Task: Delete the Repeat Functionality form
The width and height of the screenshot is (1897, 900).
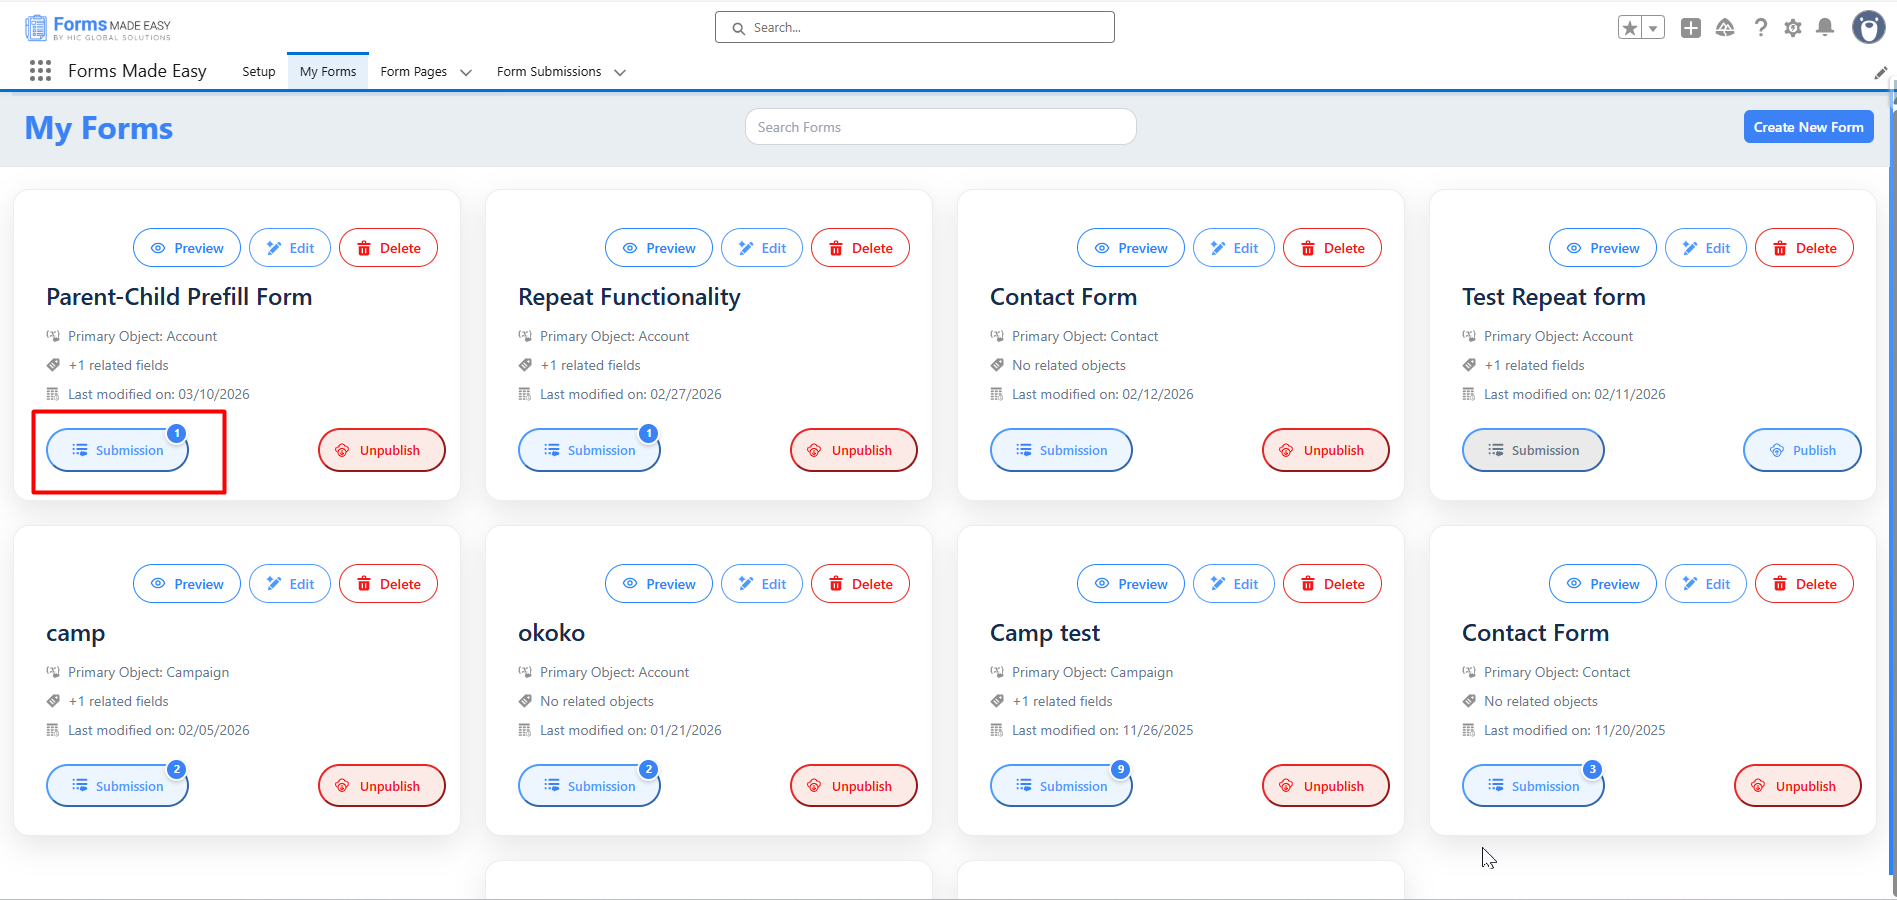Action: [860, 248]
